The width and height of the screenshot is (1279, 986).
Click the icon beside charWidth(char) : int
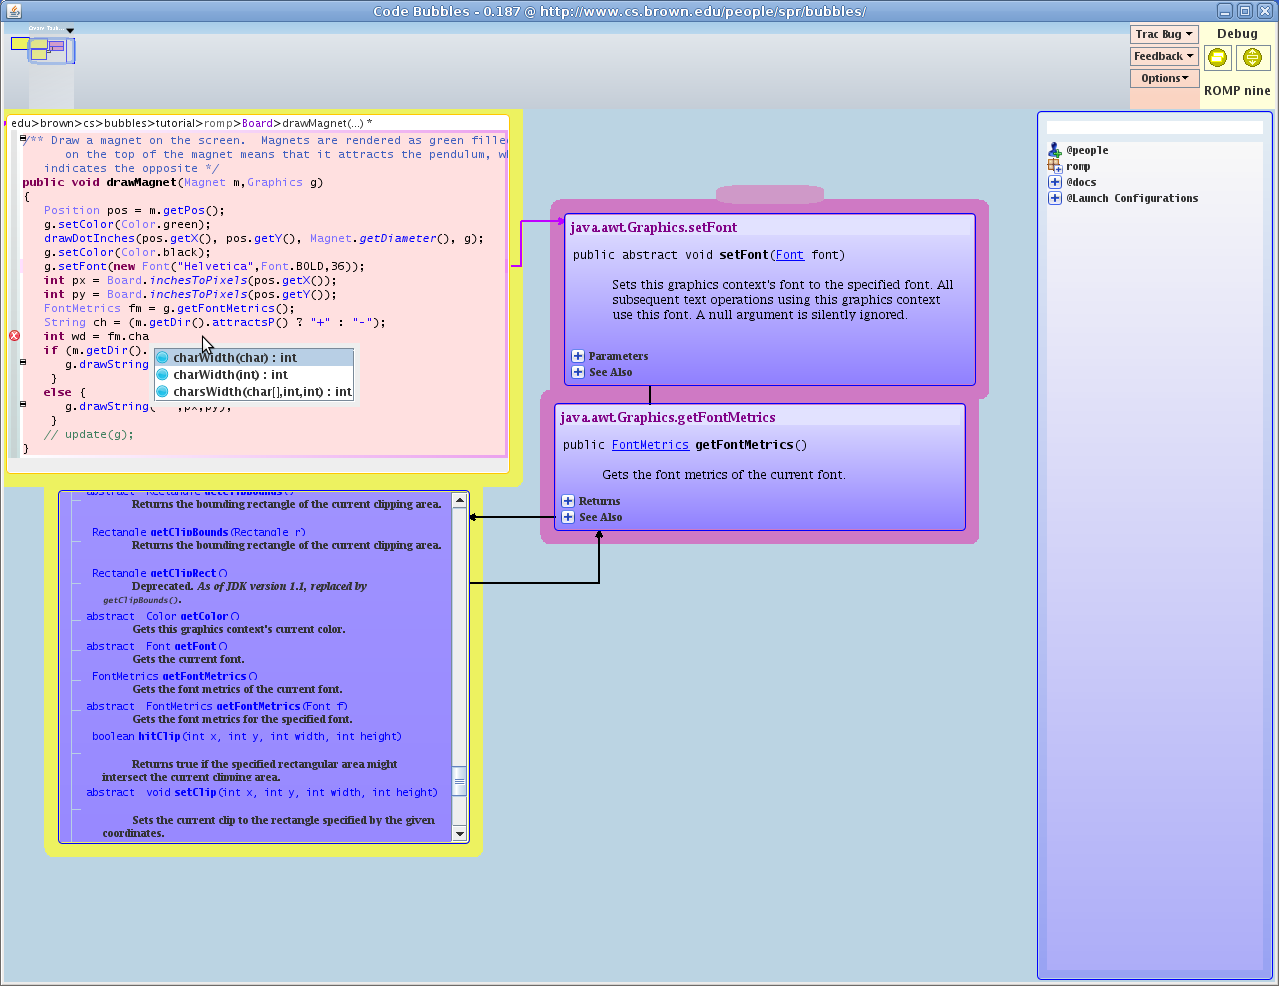(163, 358)
